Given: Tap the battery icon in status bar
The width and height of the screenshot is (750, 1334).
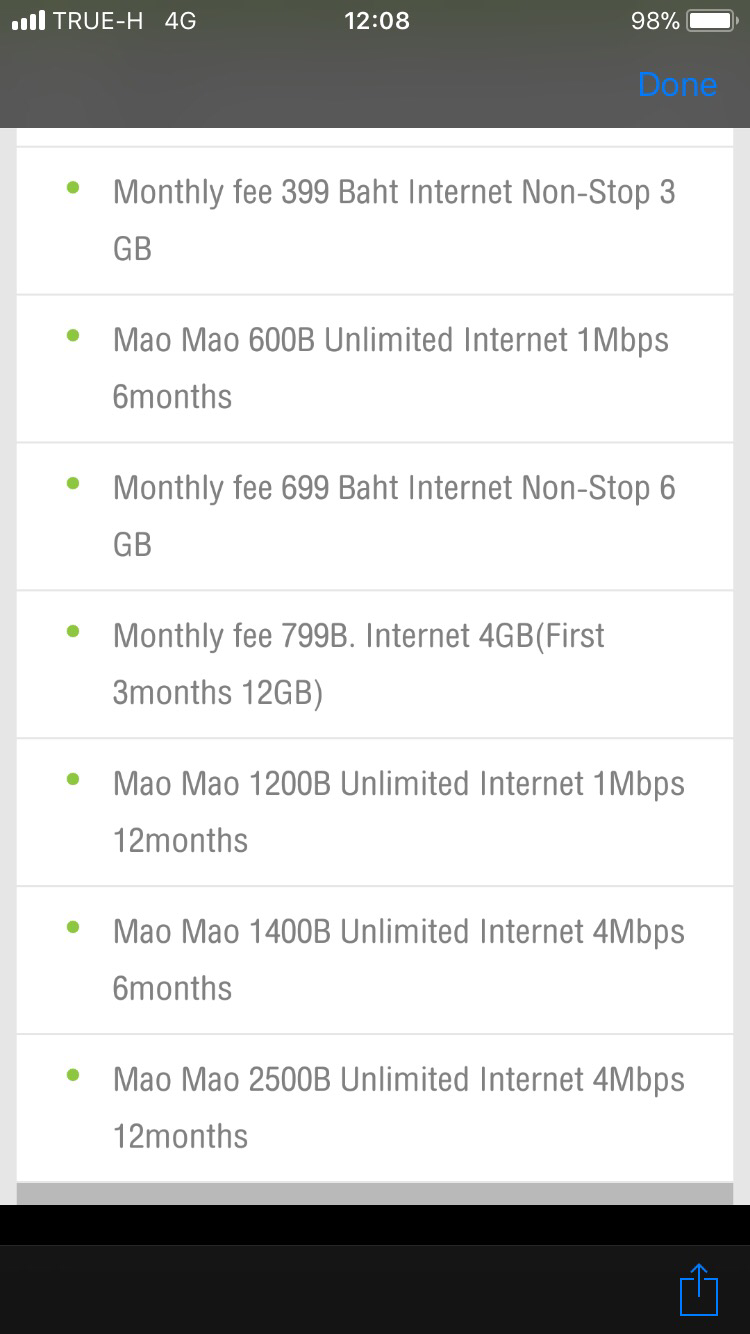Looking at the screenshot, I should click(x=711, y=21).
